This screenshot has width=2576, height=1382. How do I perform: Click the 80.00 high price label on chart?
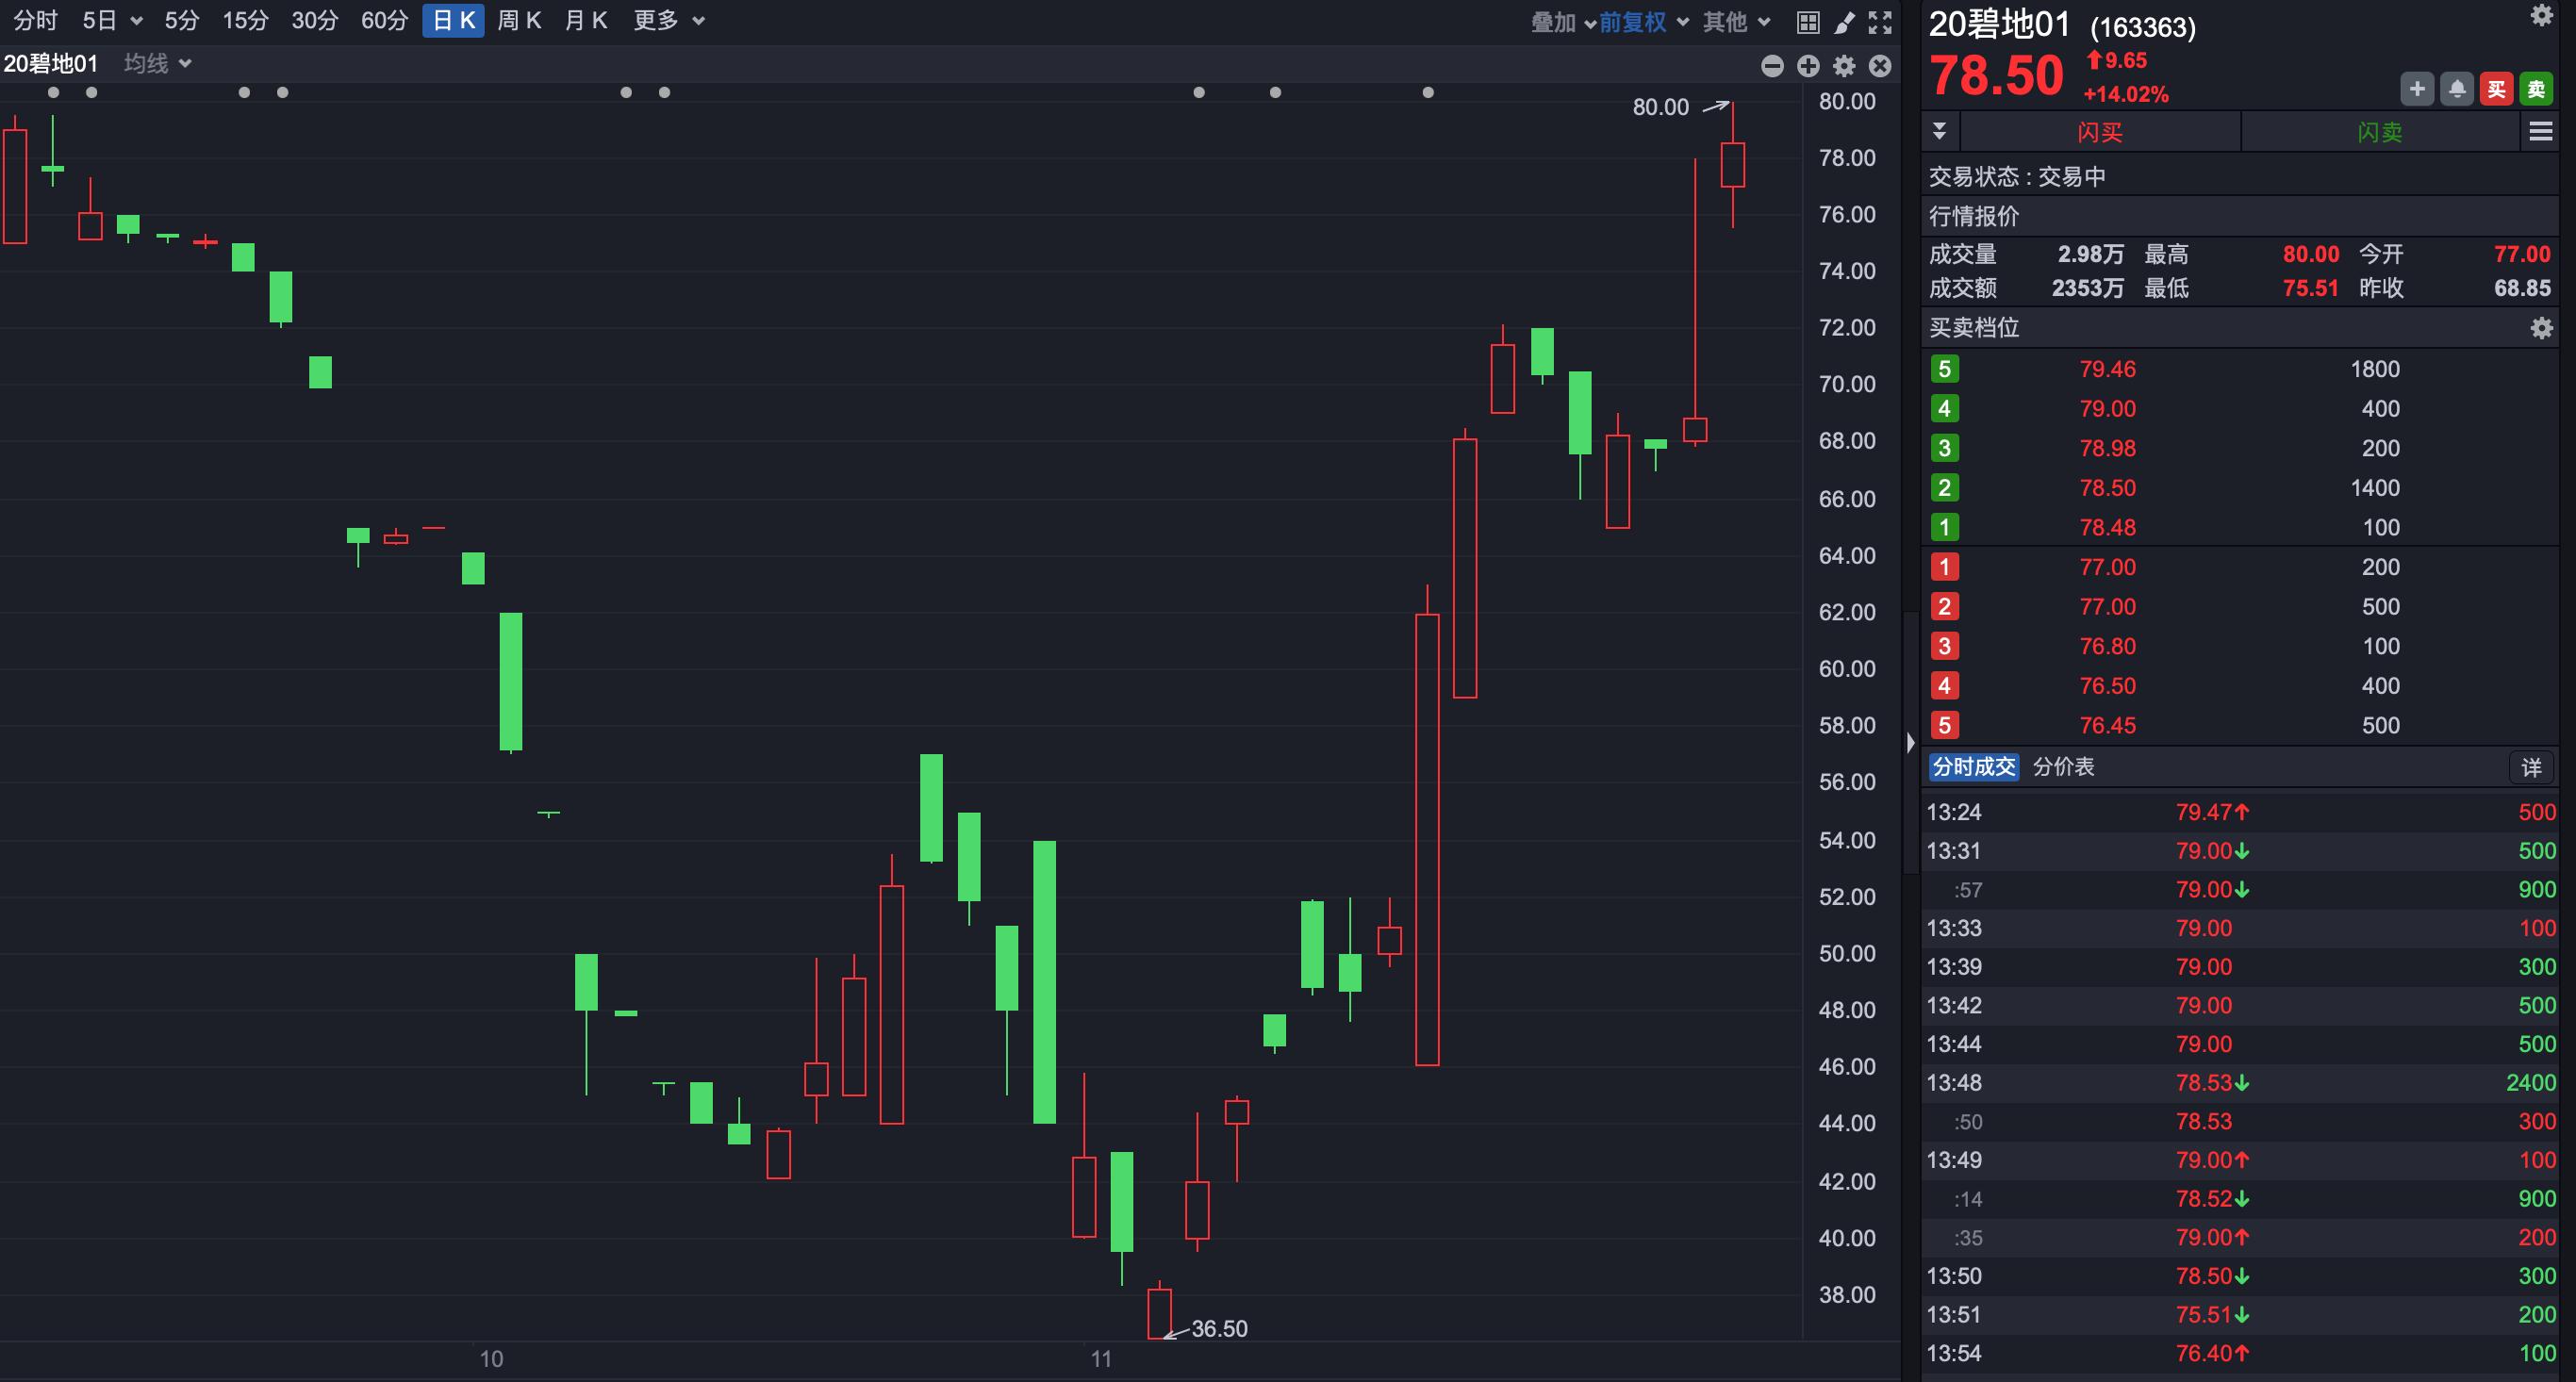[x=1660, y=107]
